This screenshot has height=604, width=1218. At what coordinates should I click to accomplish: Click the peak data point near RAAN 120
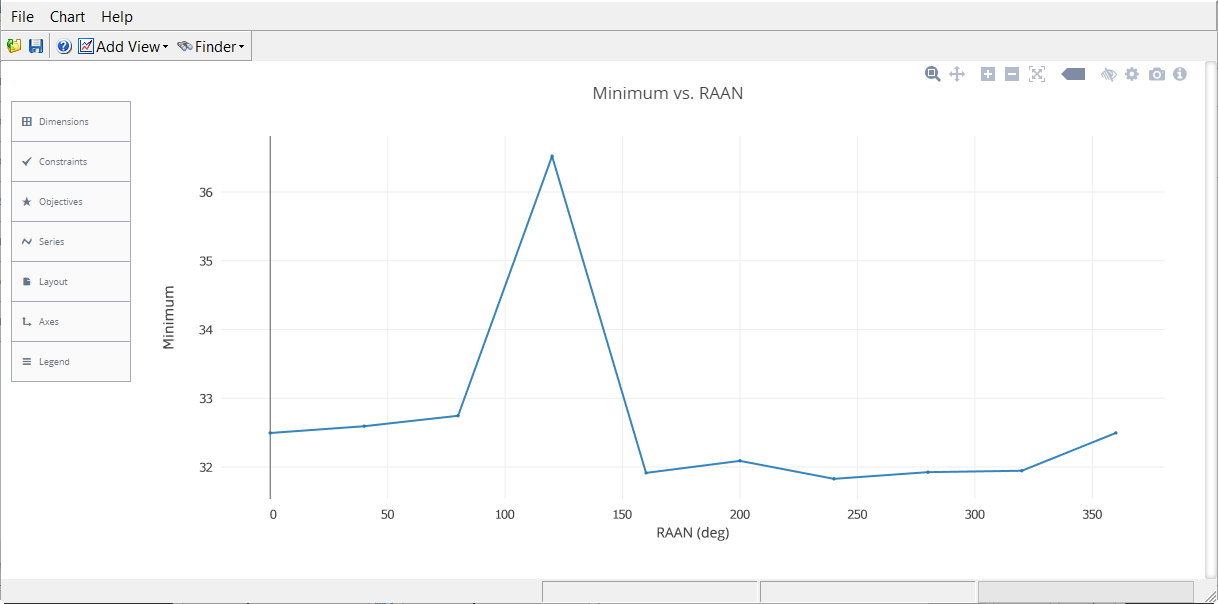552,156
